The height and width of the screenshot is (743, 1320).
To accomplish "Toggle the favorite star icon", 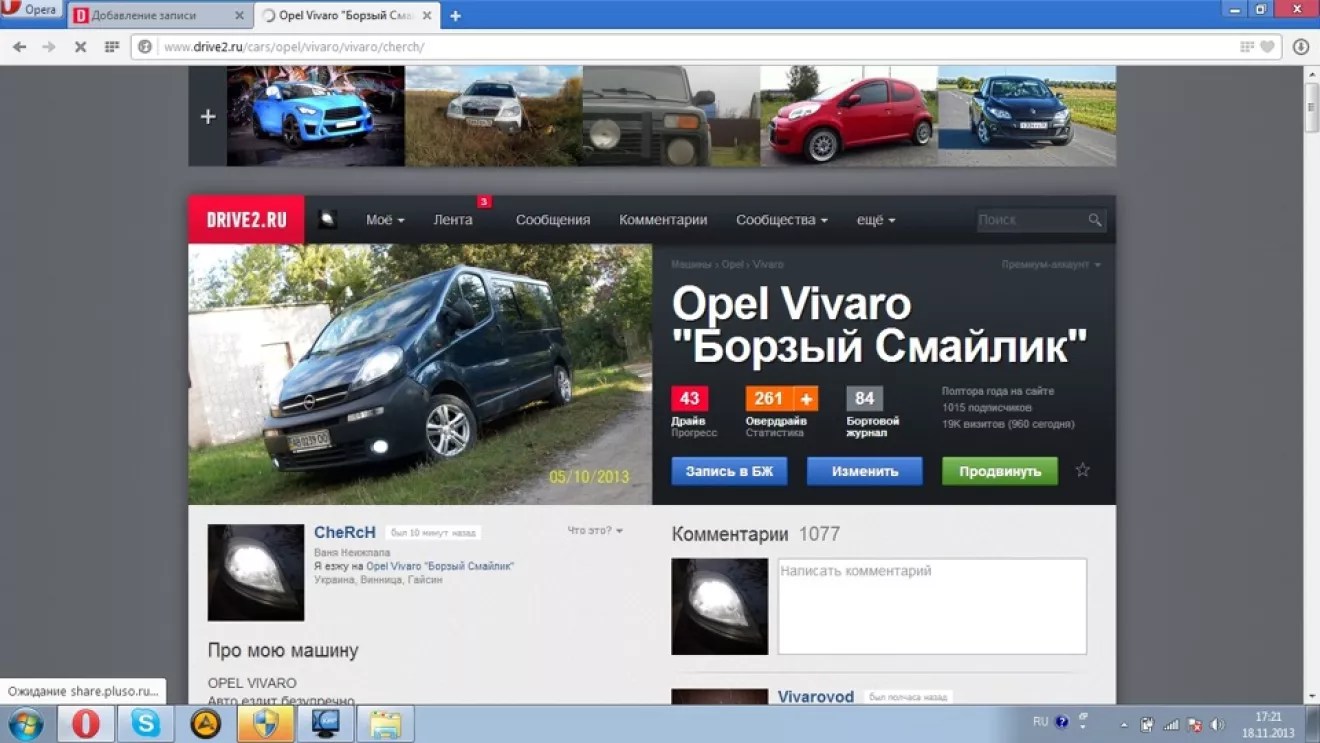I will click(x=1082, y=470).
